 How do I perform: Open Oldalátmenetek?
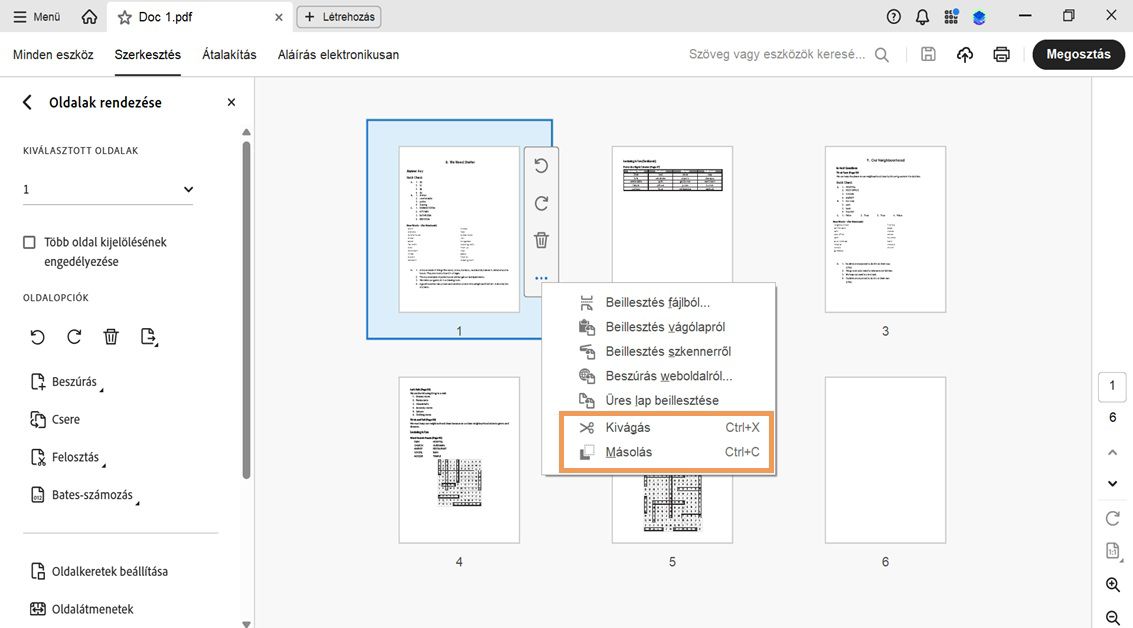pyautogui.click(x=82, y=609)
